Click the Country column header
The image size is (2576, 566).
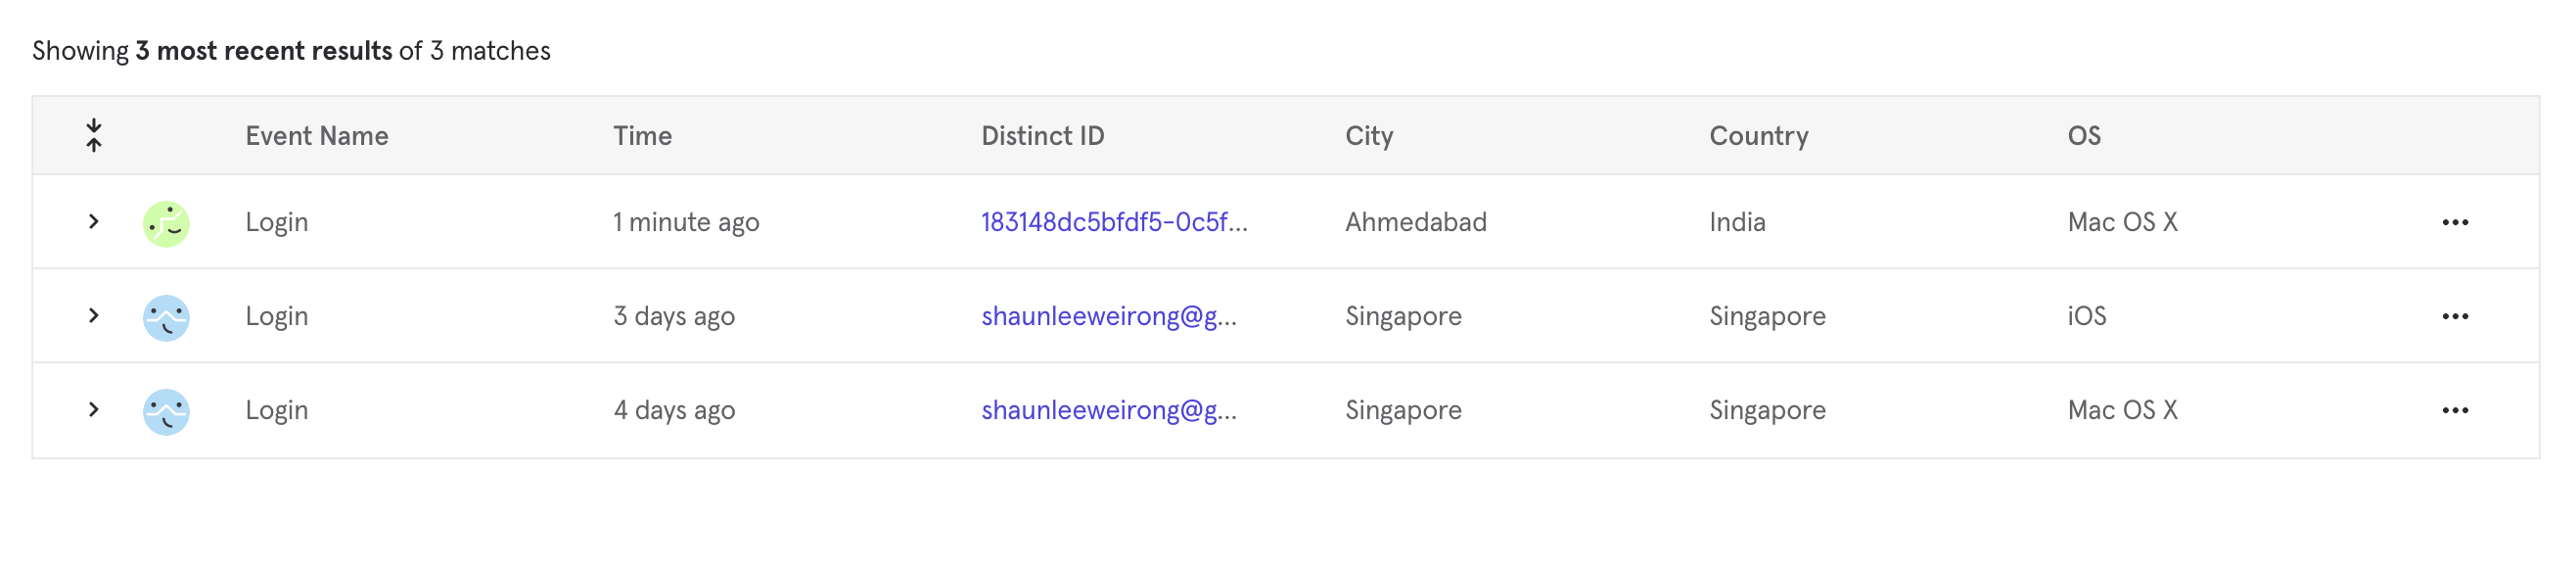click(x=1758, y=136)
